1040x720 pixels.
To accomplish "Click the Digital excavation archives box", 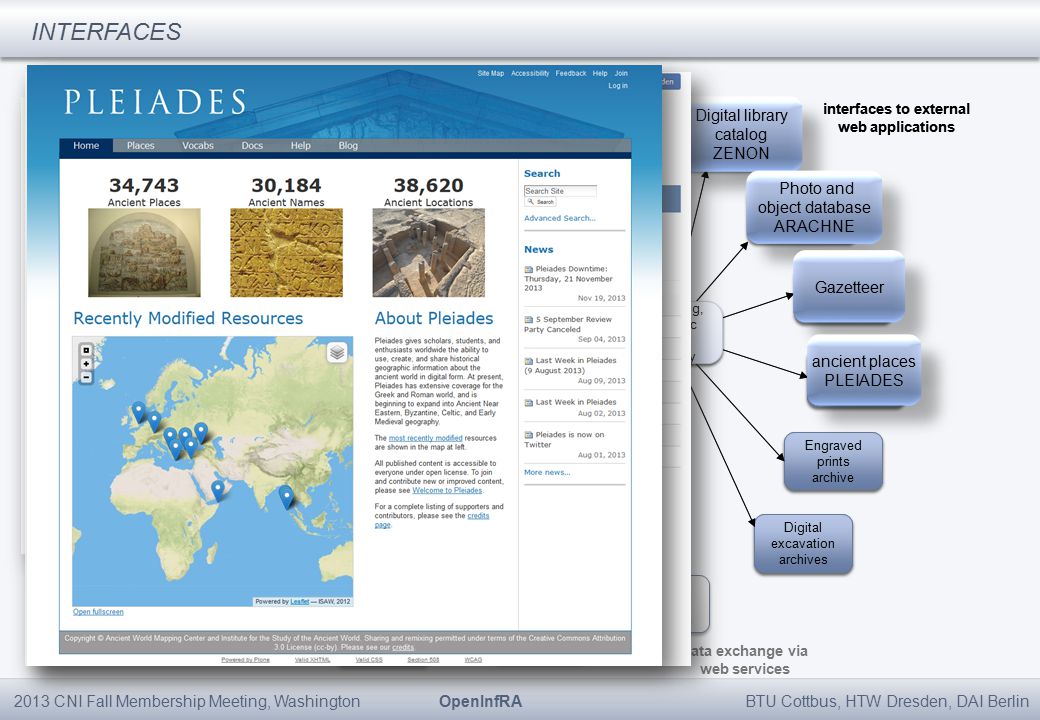I will pyautogui.click(x=803, y=544).
